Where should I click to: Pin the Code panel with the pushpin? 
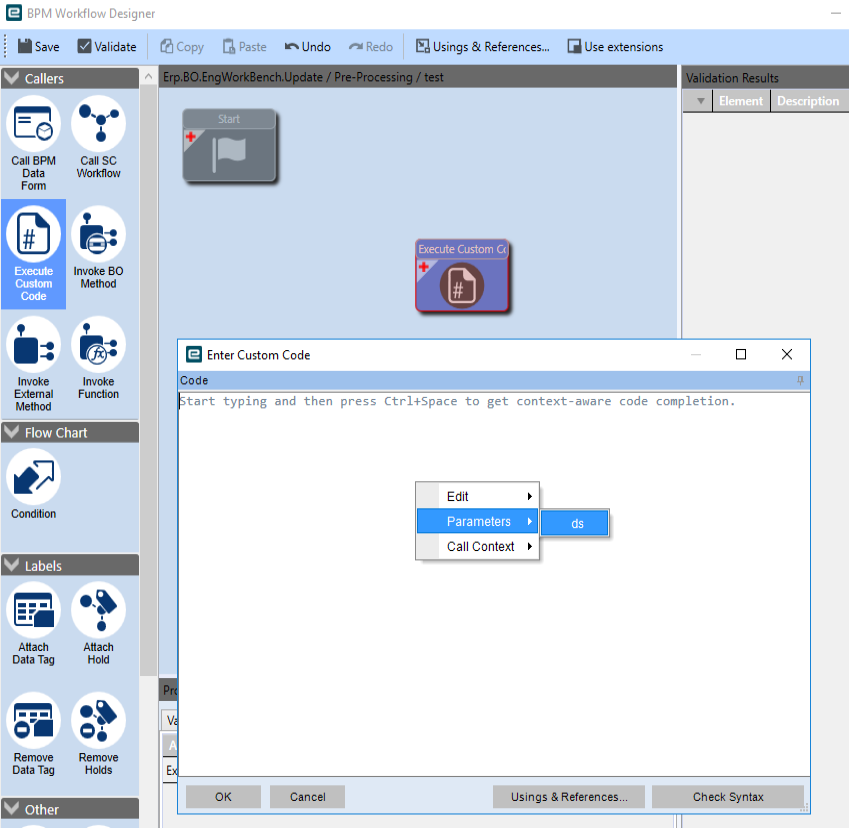[800, 380]
